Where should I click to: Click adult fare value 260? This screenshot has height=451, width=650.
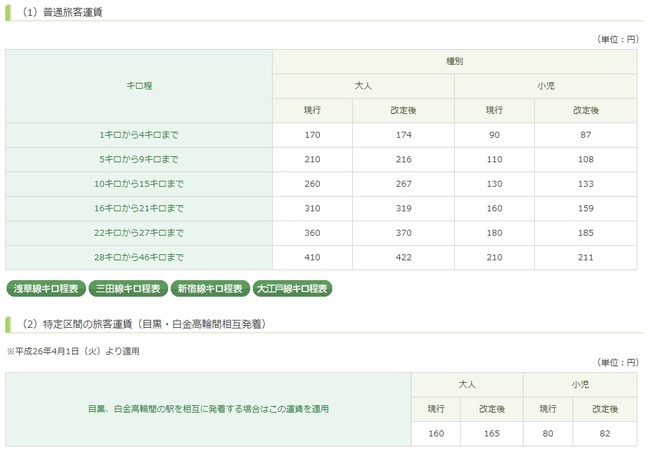click(x=312, y=184)
